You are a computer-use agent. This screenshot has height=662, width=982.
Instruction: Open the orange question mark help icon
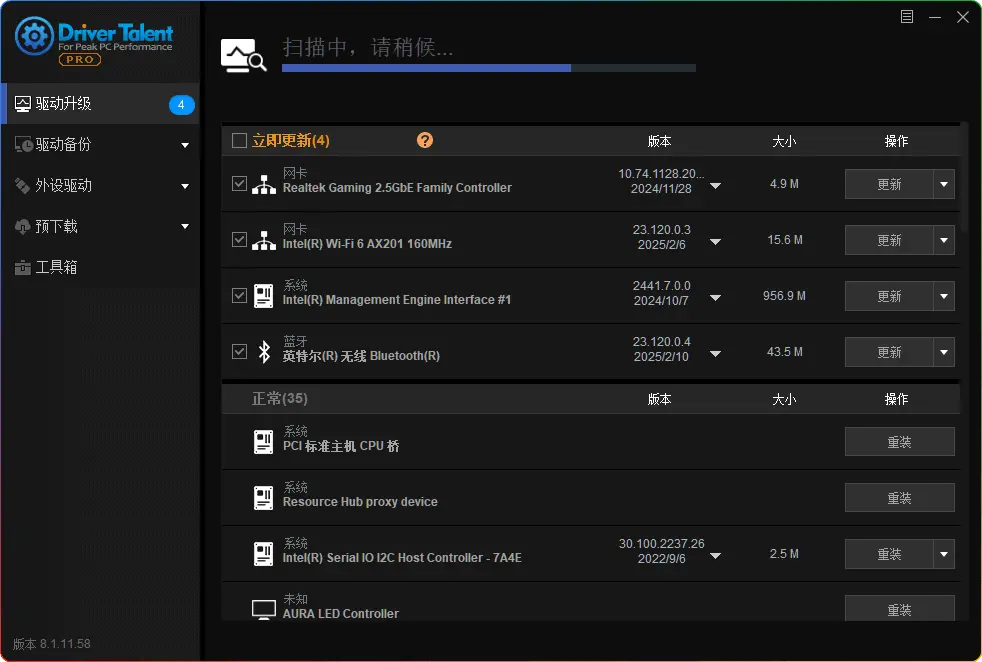coord(425,140)
